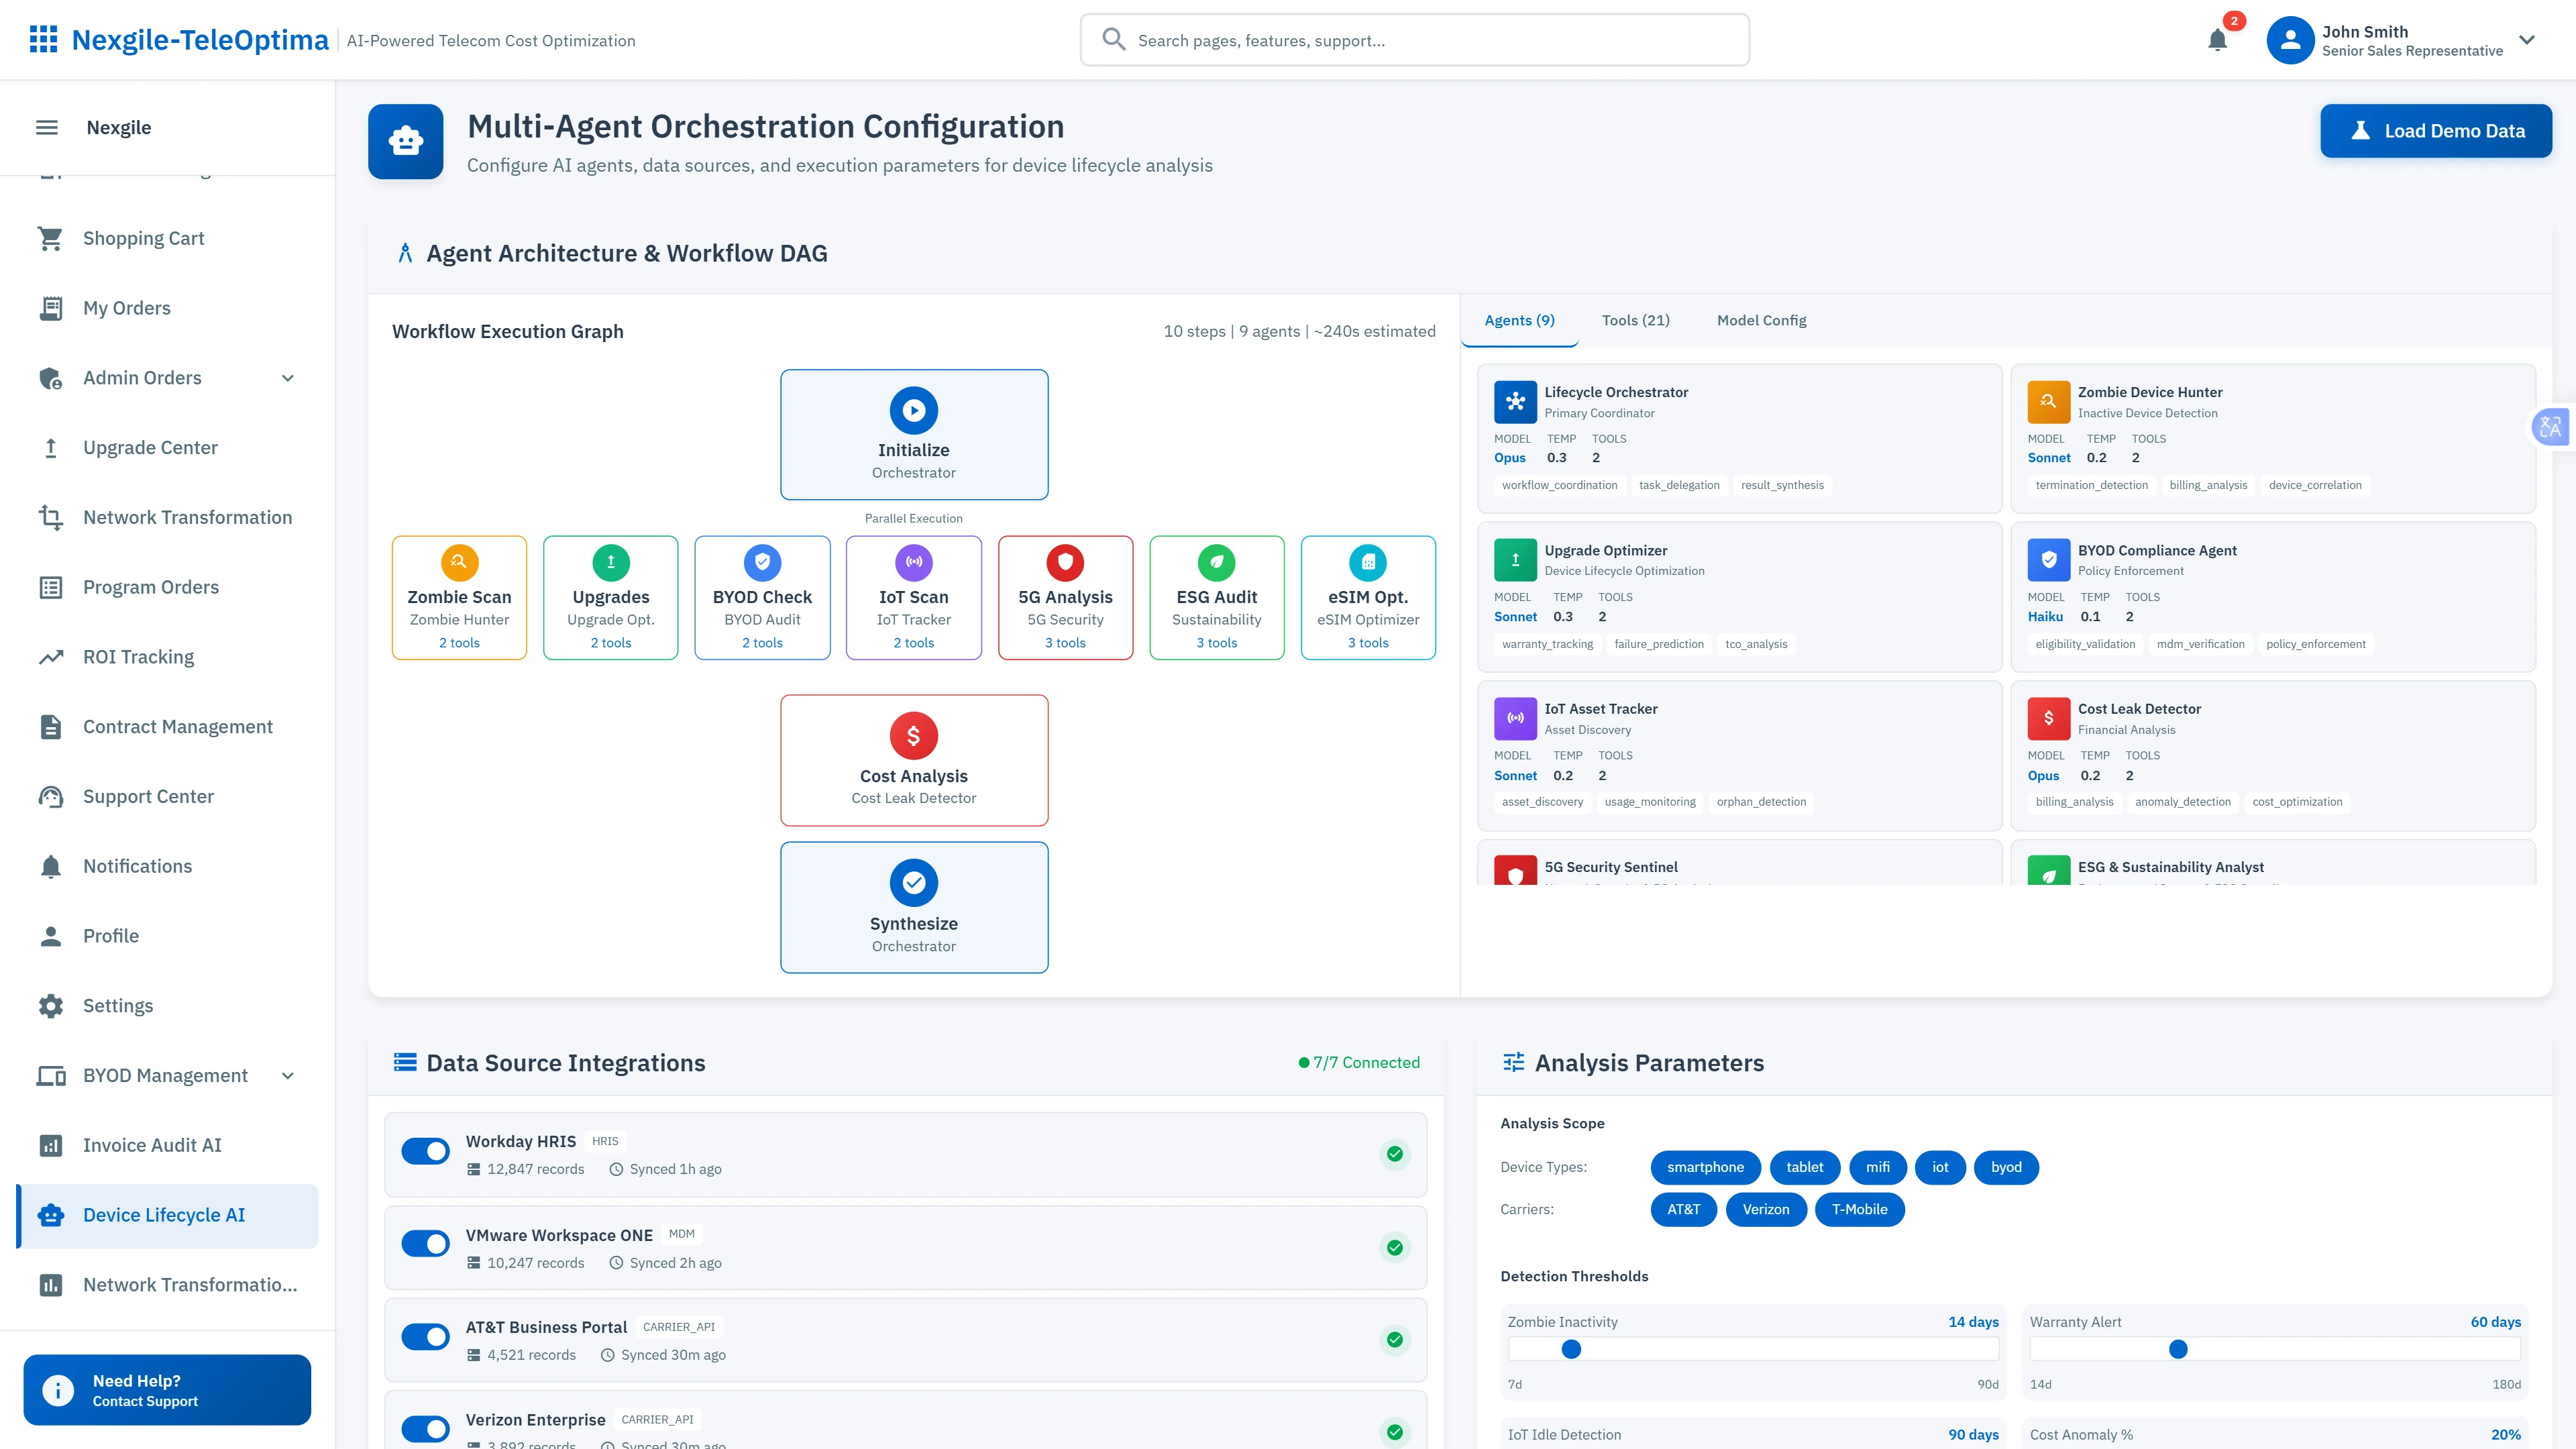Turn off the AT&T Business Portal connection
The height and width of the screenshot is (1449, 2576).
tap(425, 1336)
